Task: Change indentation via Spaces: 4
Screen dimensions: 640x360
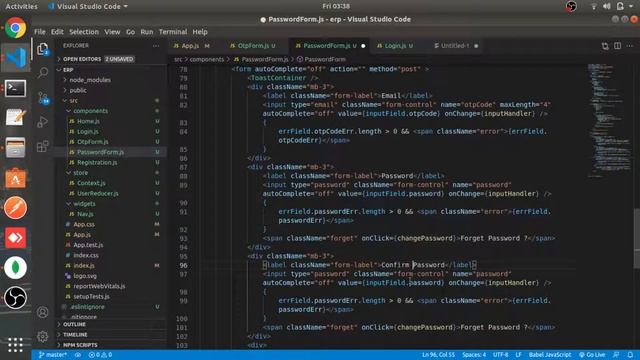Action: 474,355
